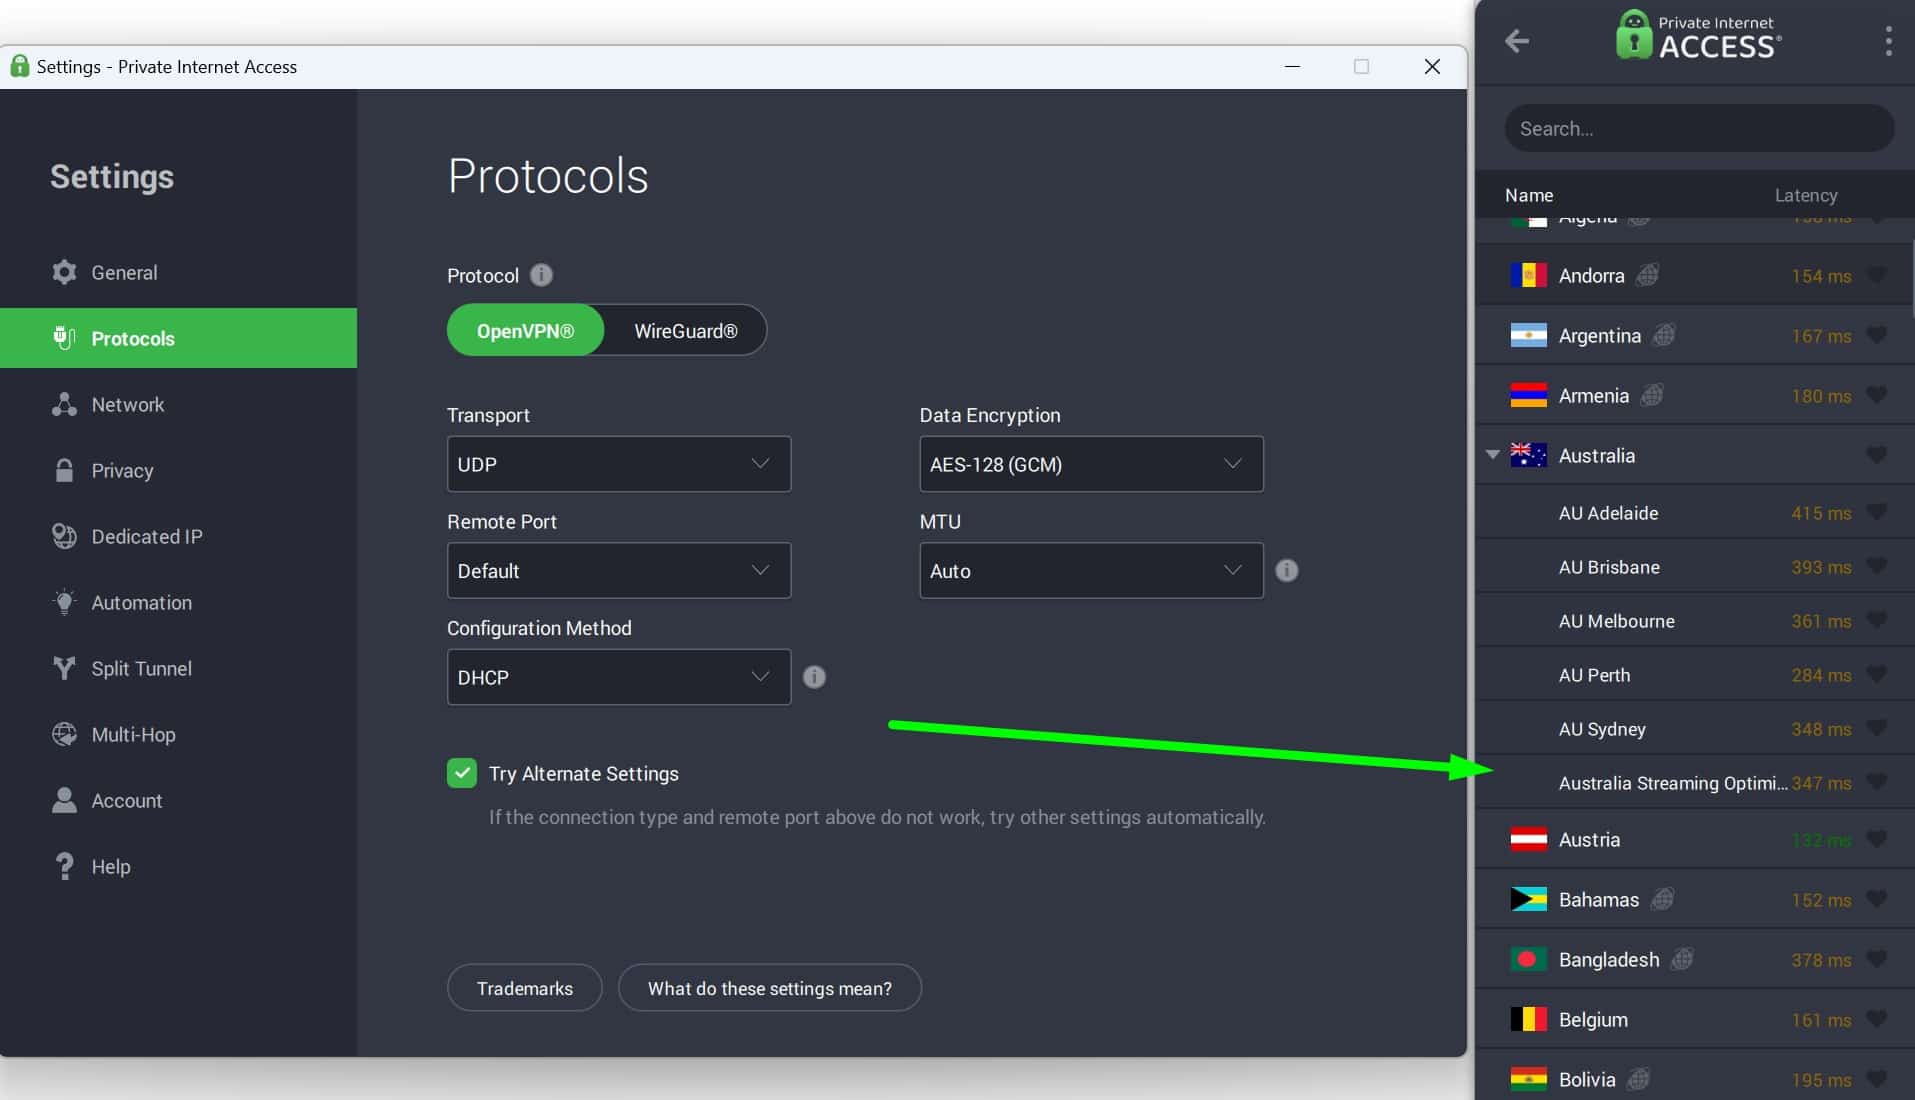Click the Automation lightbulb icon
The height and width of the screenshot is (1100, 1915).
64,602
